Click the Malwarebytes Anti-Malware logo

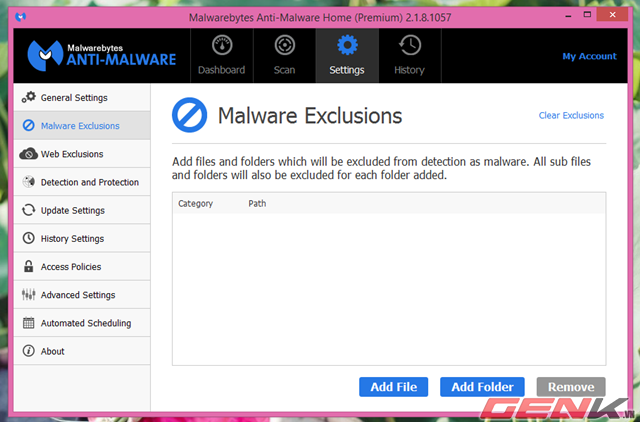[102, 56]
